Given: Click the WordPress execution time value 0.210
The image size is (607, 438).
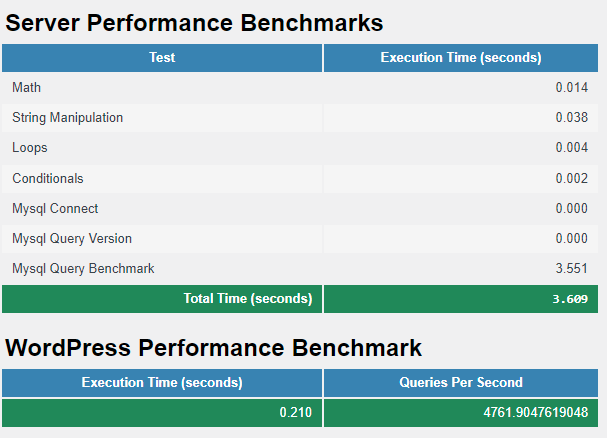Looking at the screenshot, I should pyautogui.click(x=296, y=412).
